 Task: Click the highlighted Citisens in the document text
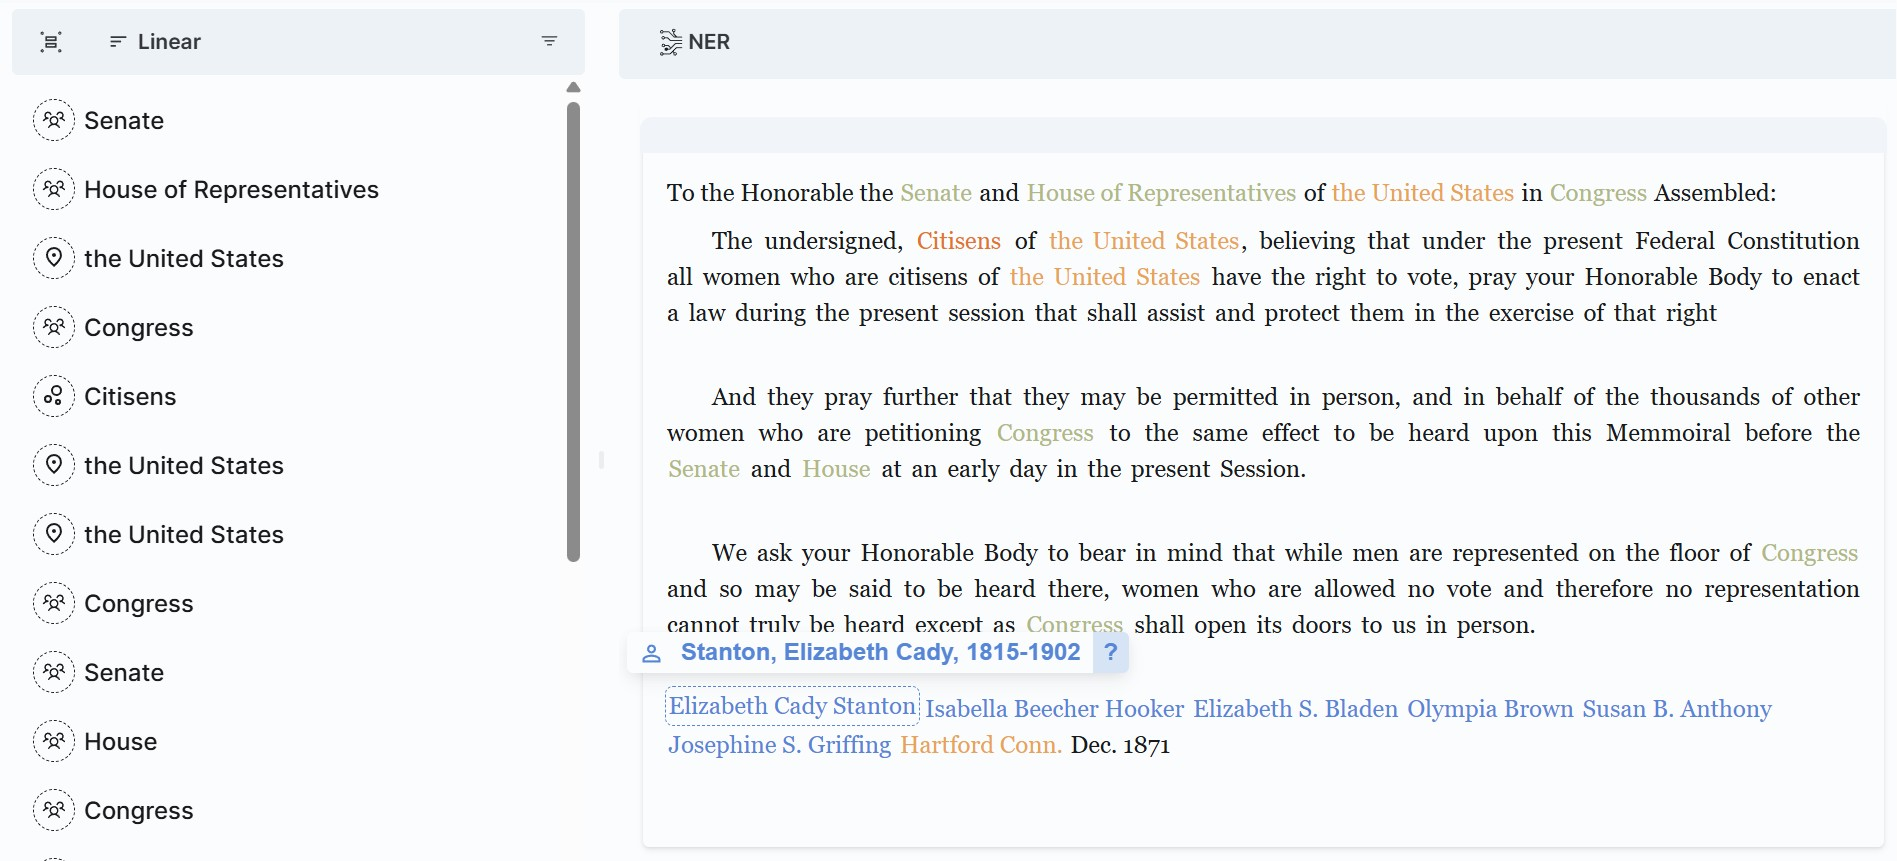[959, 241]
